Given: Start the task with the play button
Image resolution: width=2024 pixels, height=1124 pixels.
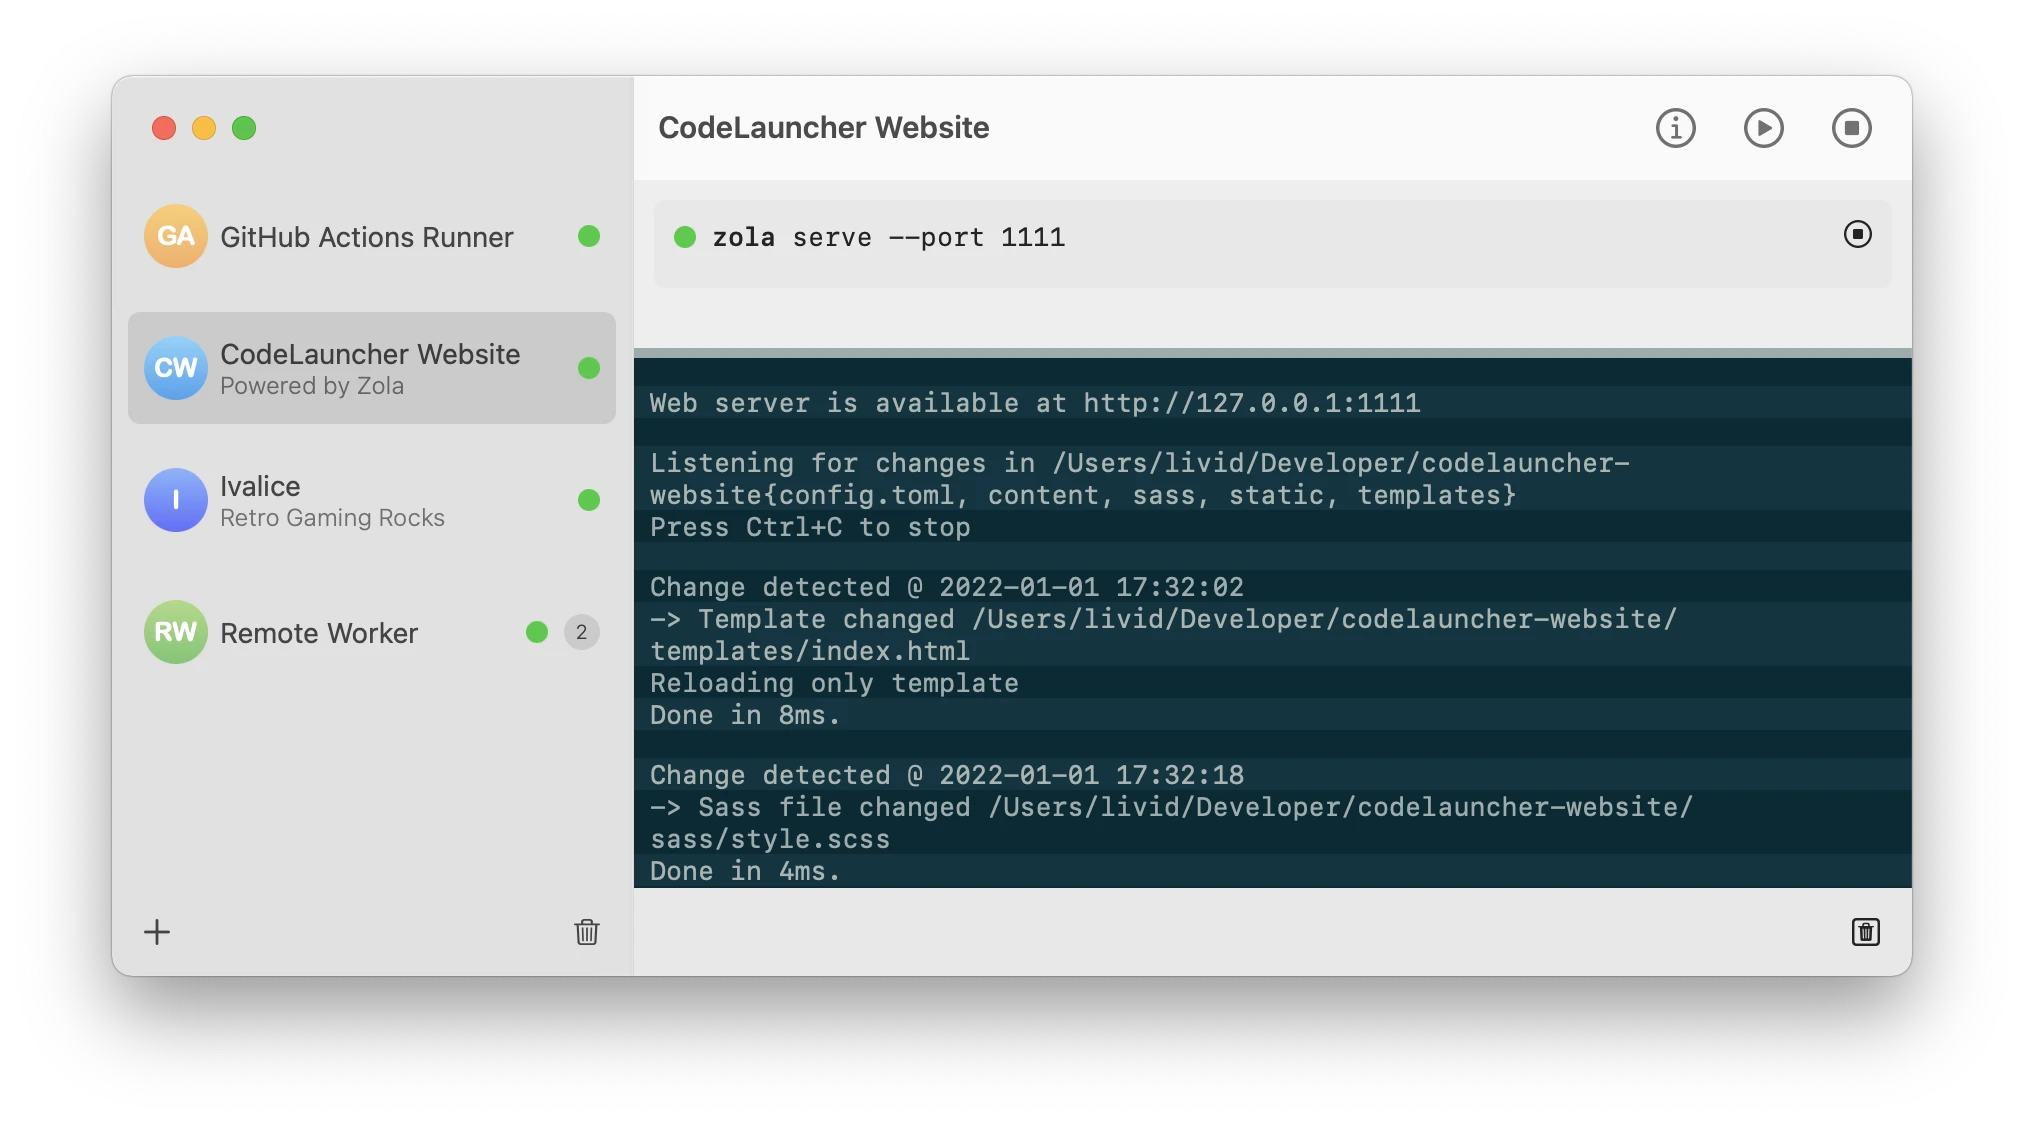Looking at the screenshot, I should (x=1763, y=128).
